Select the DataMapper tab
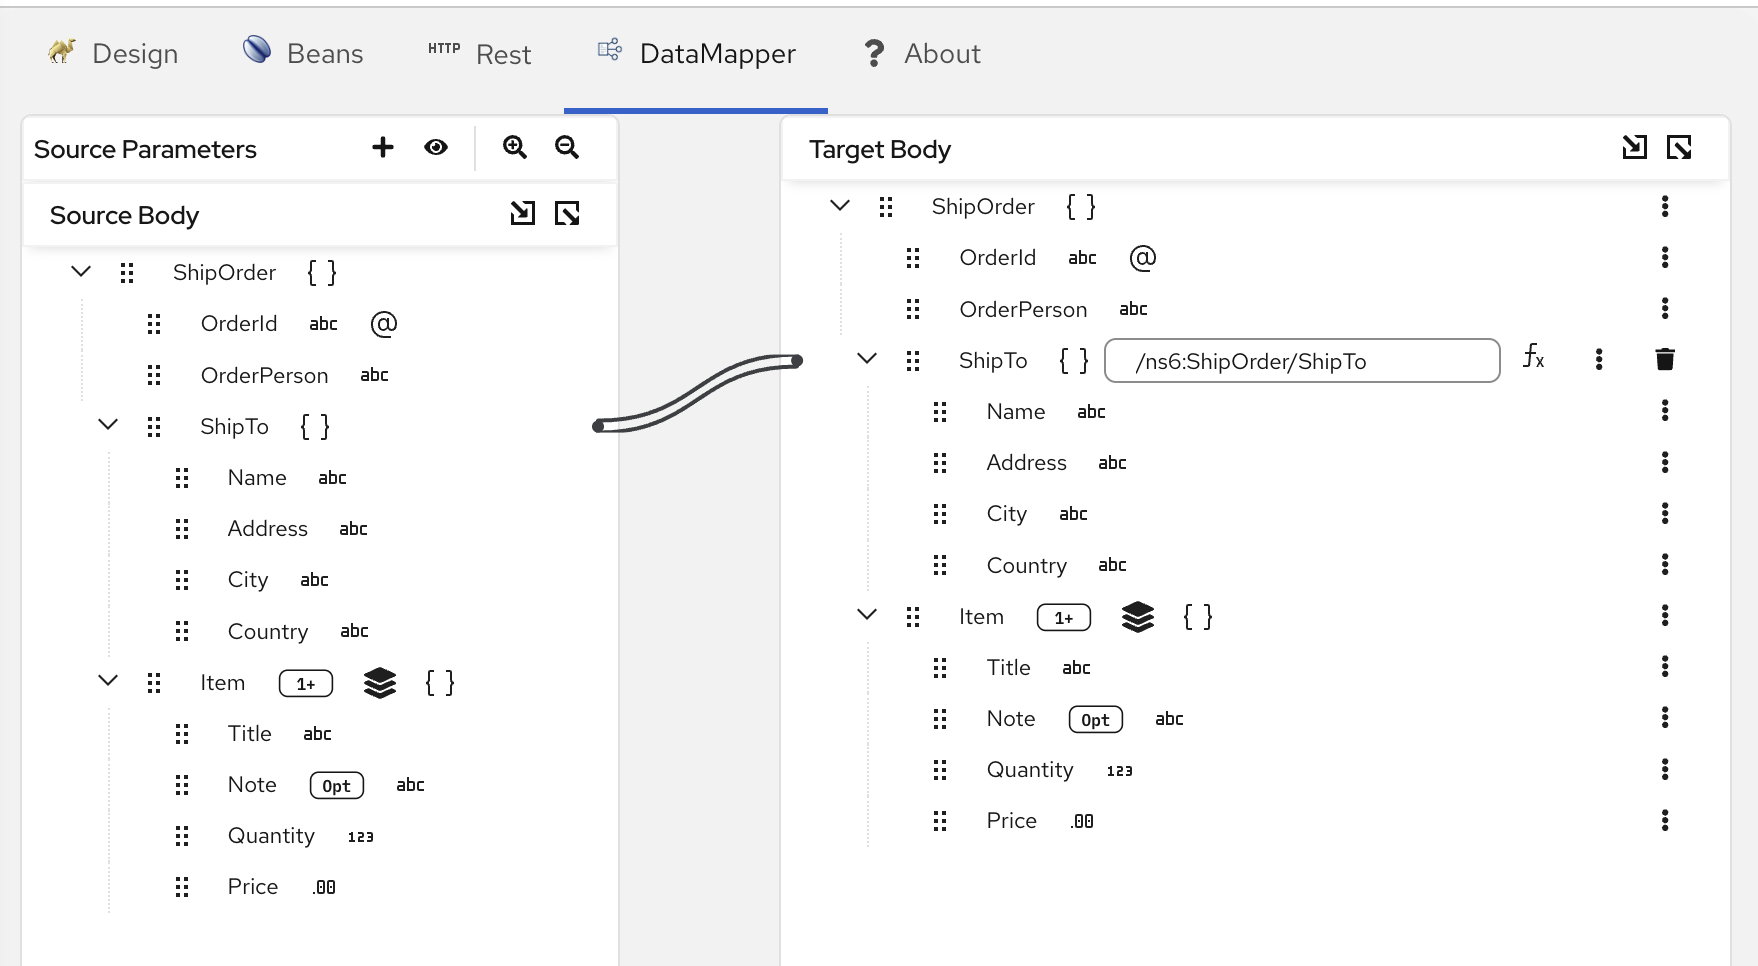The image size is (1758, 966). pyautogui.click(x=696, y=54)
